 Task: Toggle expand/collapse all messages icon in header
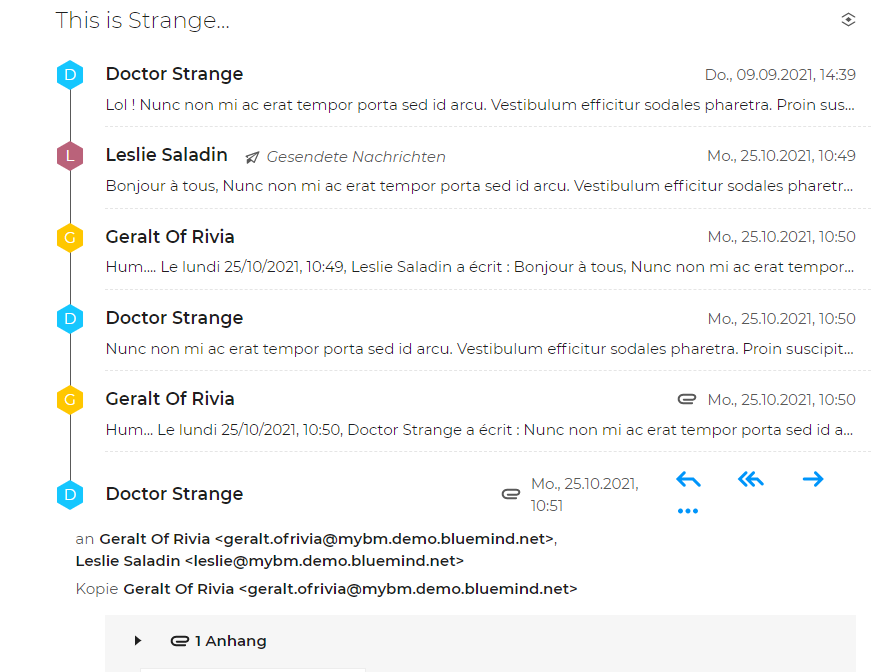(x=848, y=19)
